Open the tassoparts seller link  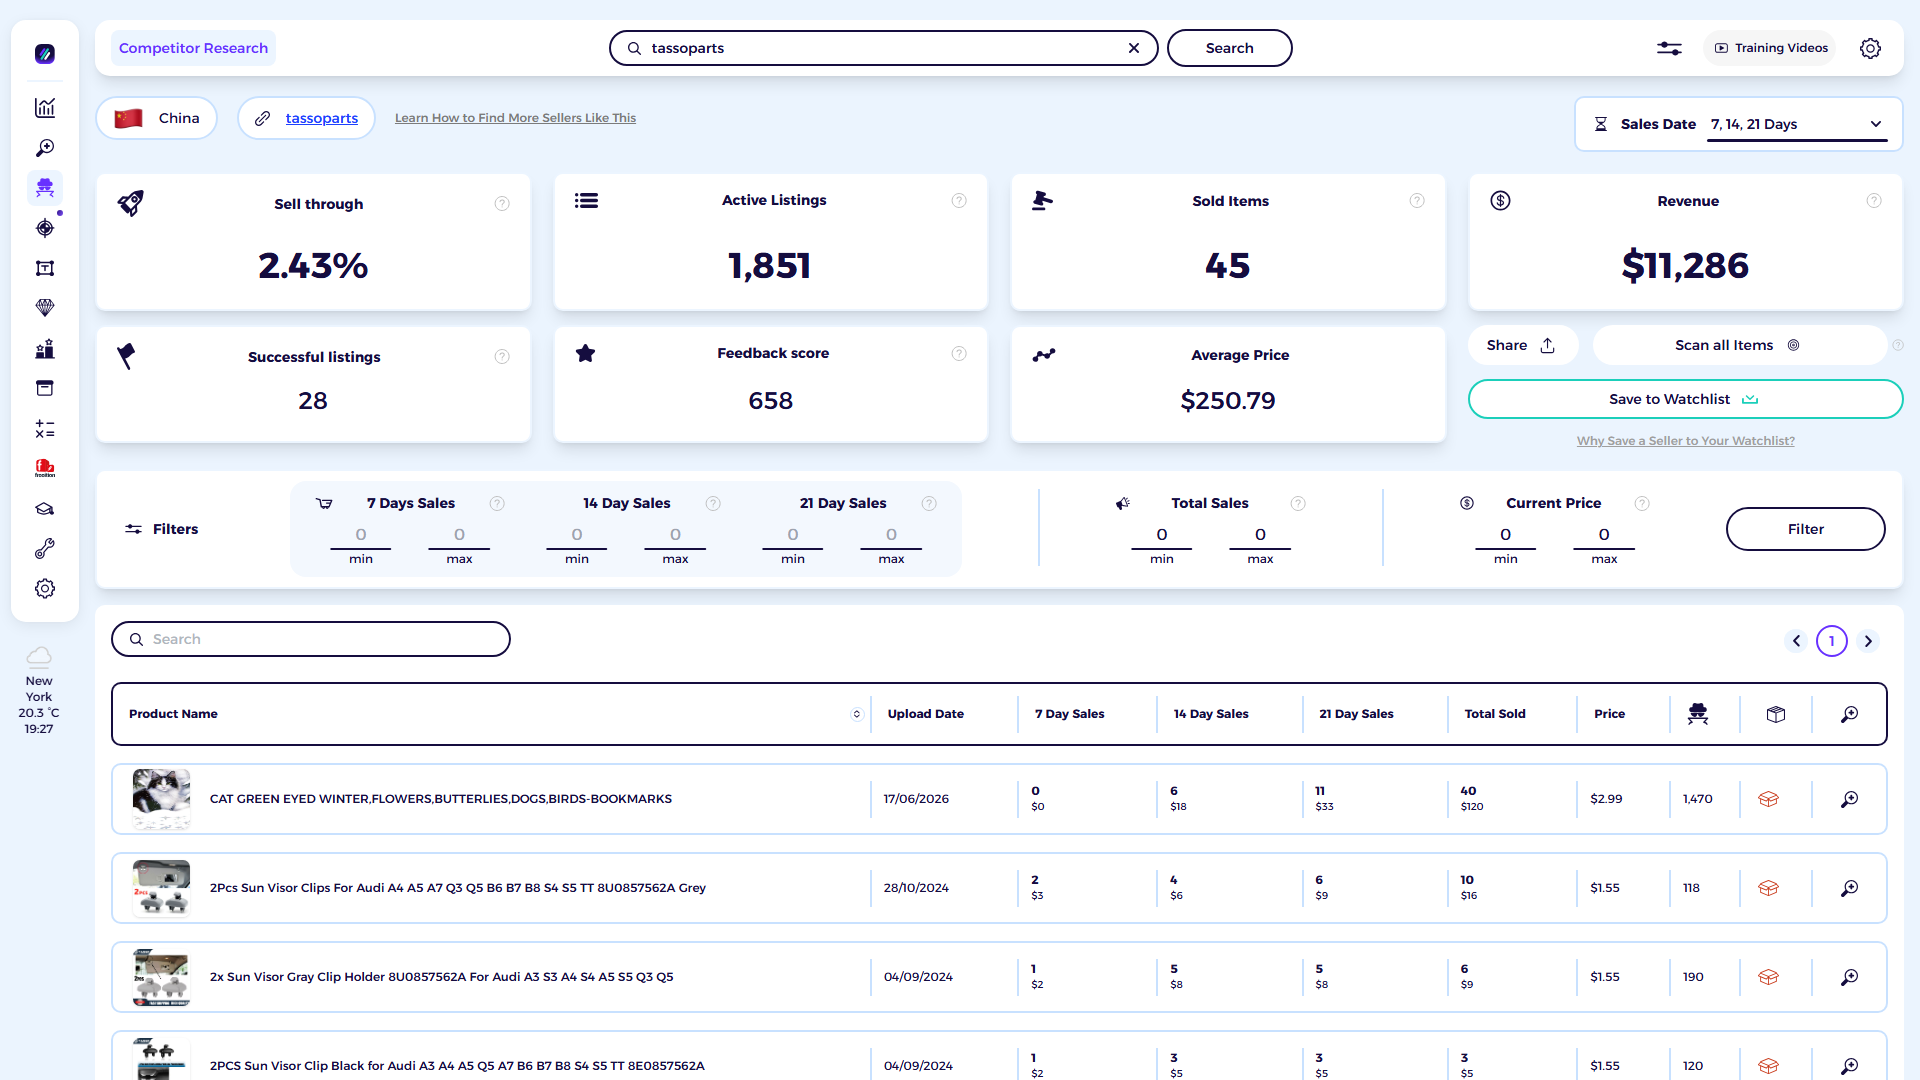(321, 118)
